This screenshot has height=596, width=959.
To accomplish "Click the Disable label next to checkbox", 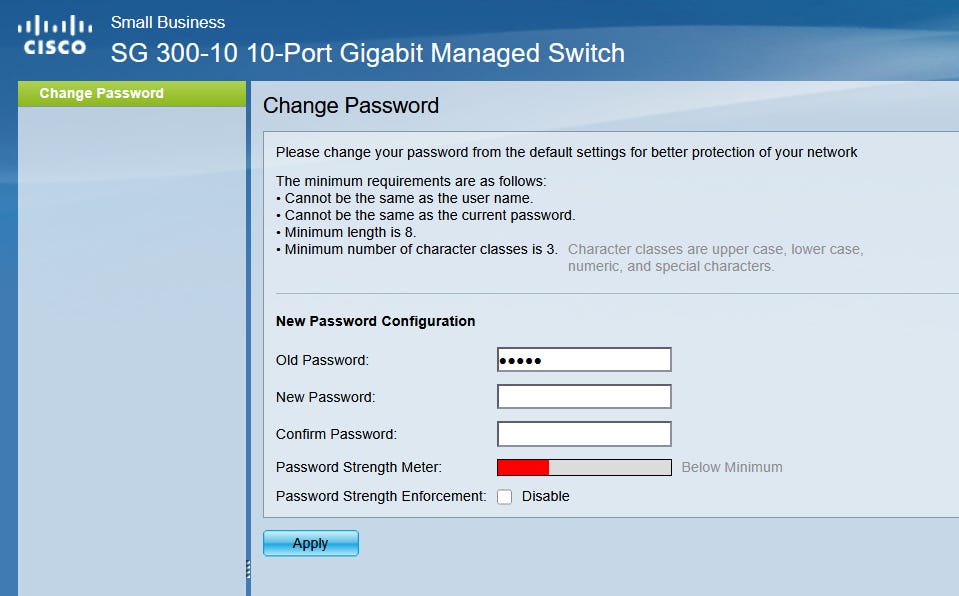I will pyautogui.click(x=545, y=496).
